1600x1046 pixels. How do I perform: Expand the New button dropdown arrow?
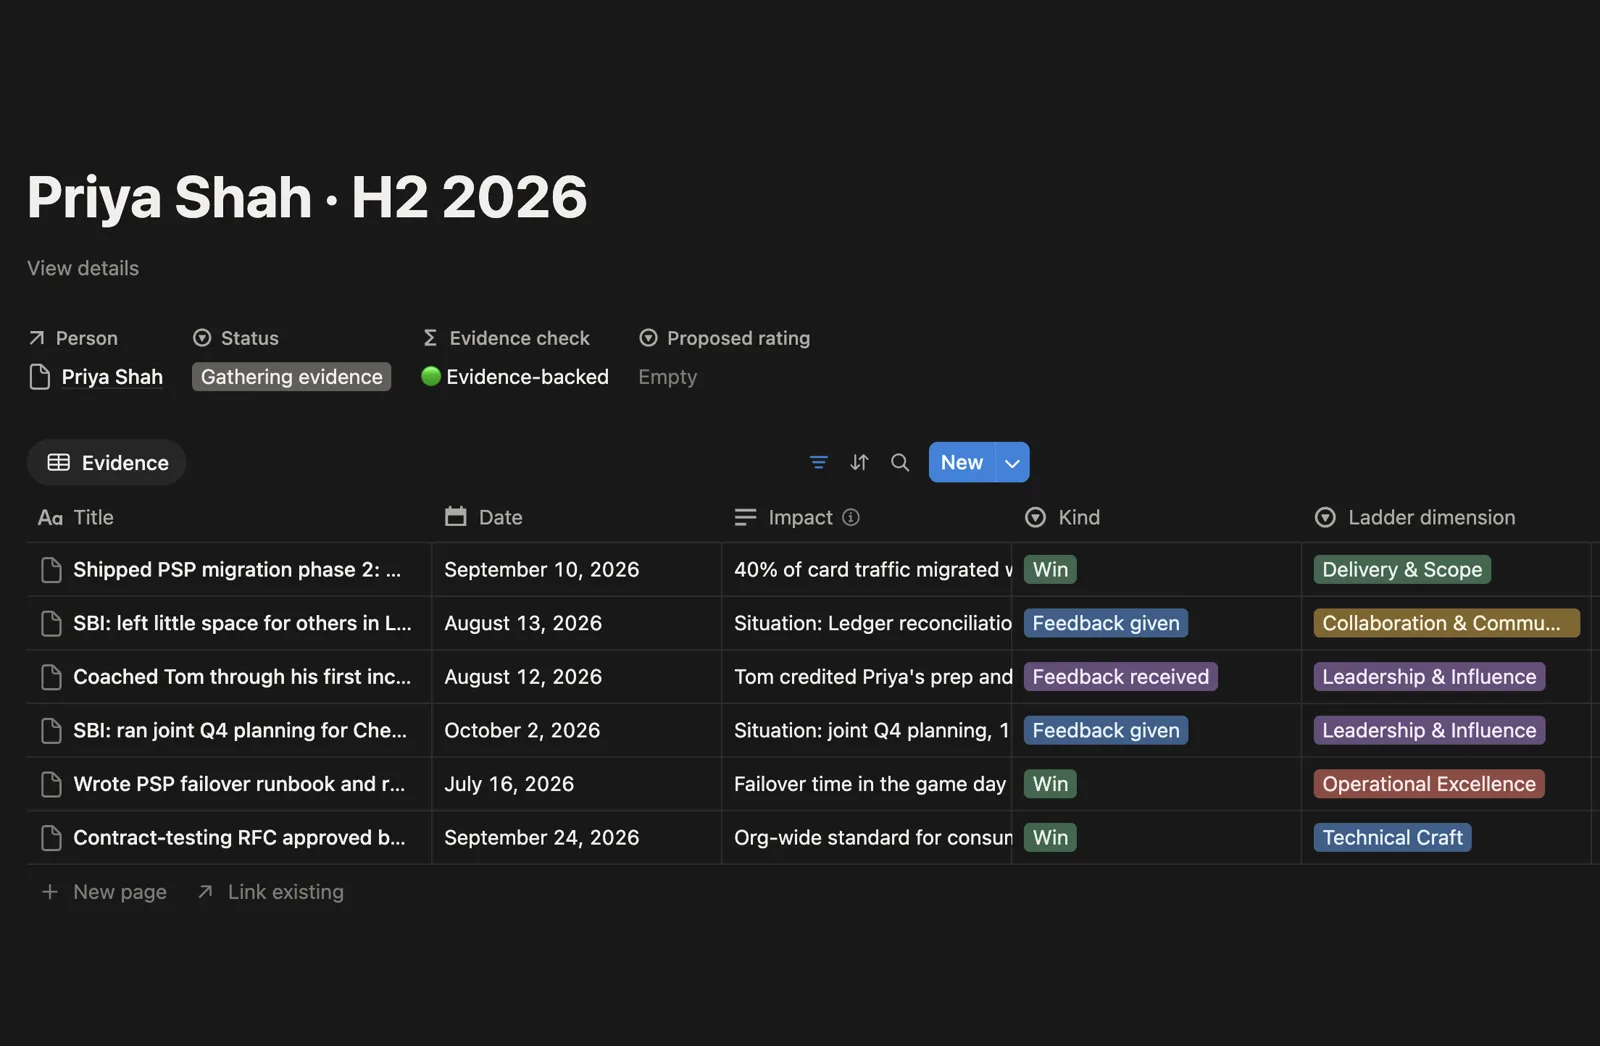point(1013,462)
